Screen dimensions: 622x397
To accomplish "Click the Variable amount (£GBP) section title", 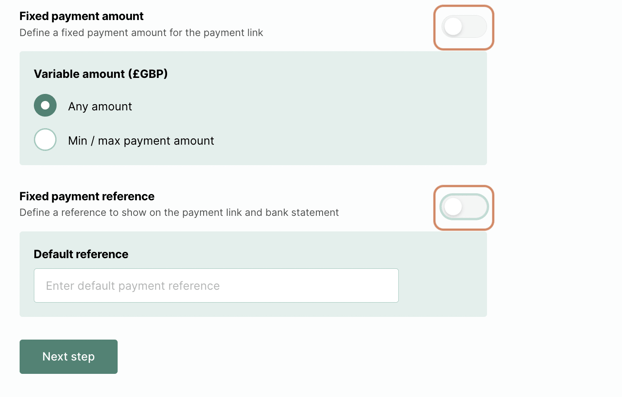I will [x=101, y=74].
